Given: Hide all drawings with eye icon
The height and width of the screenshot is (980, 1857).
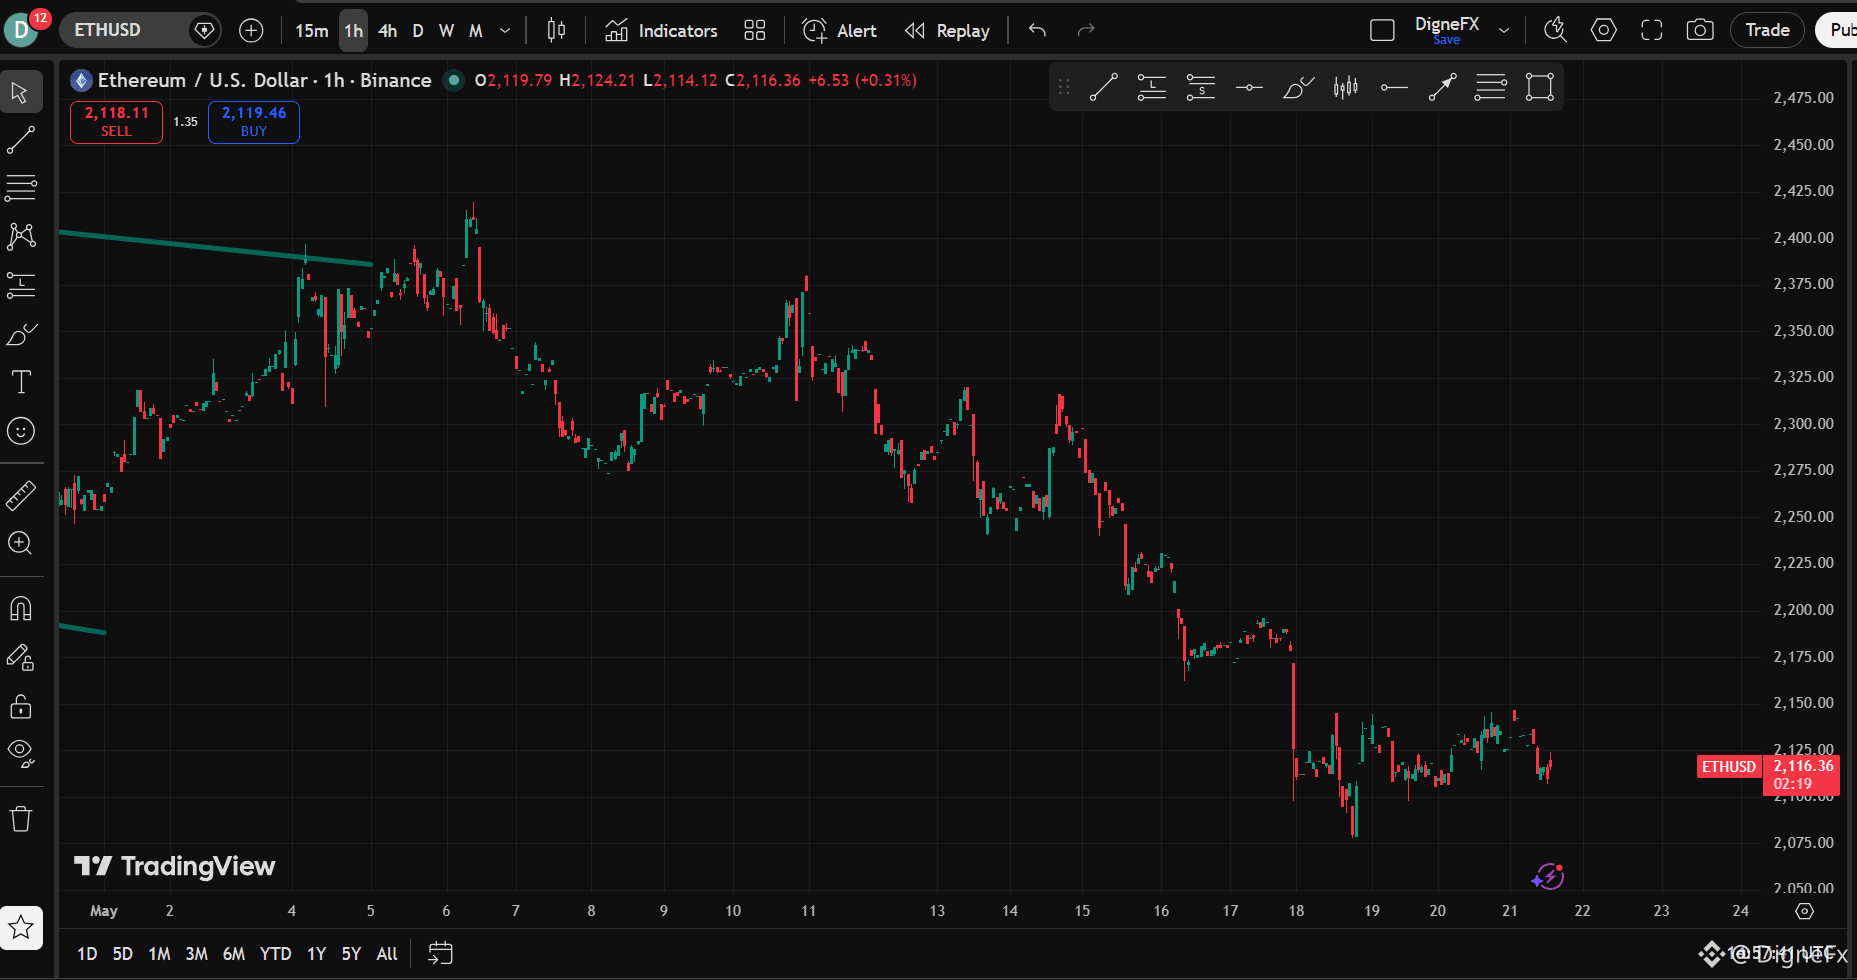Looking at the screenshot, I should 21,753.
